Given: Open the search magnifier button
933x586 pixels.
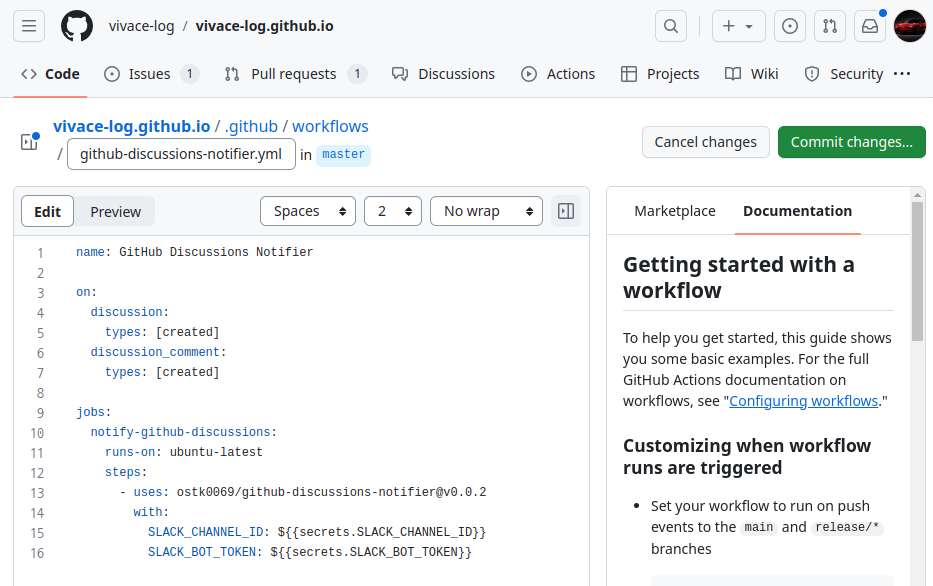Looking at the screenshot, I should 671,26.
